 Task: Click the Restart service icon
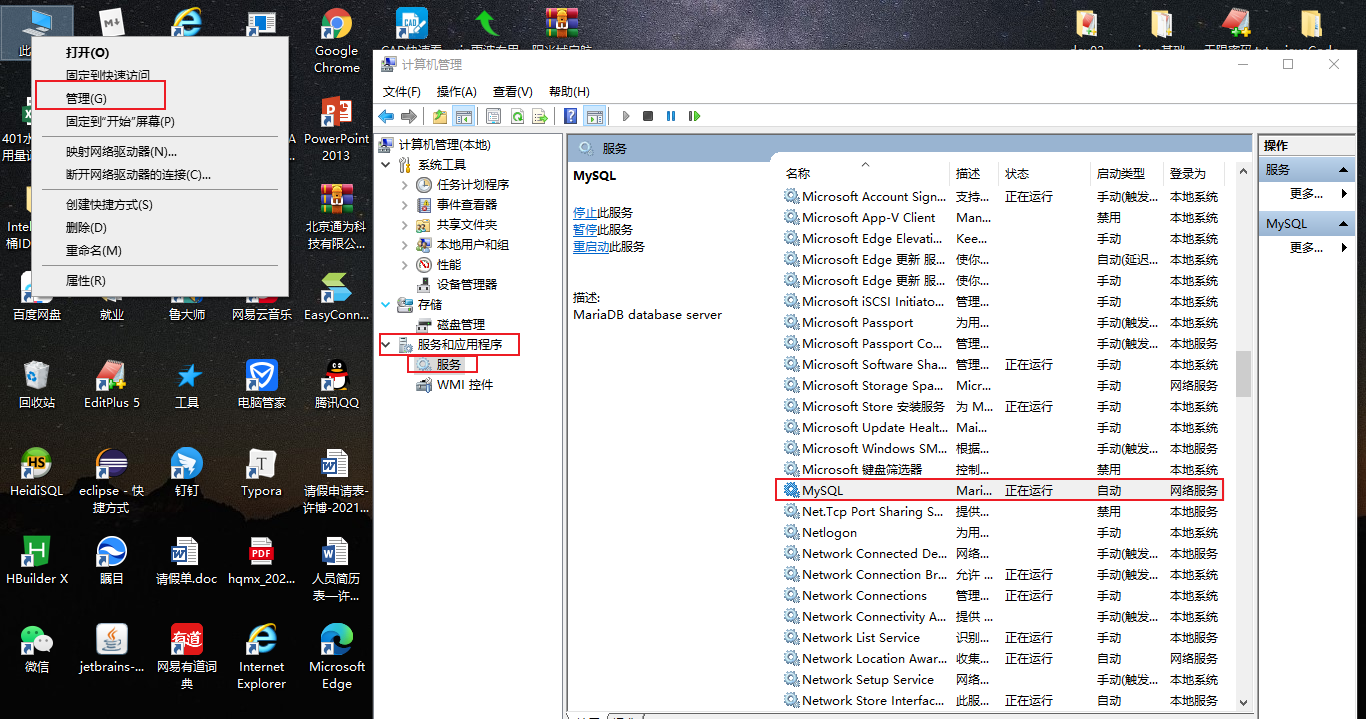(693, 116)
